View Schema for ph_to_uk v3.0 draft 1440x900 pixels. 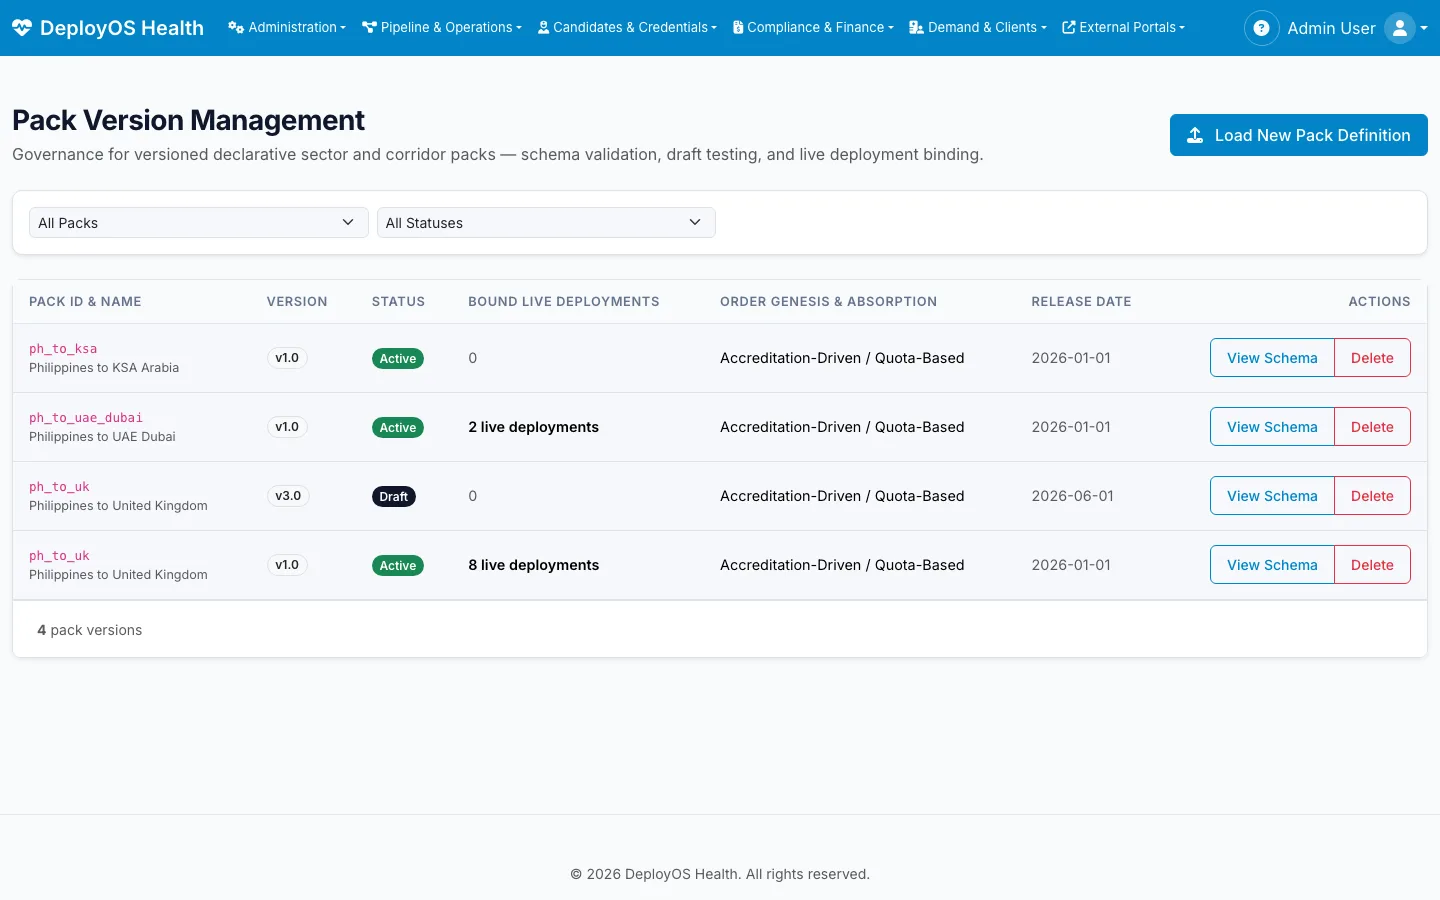[1272, 496]
